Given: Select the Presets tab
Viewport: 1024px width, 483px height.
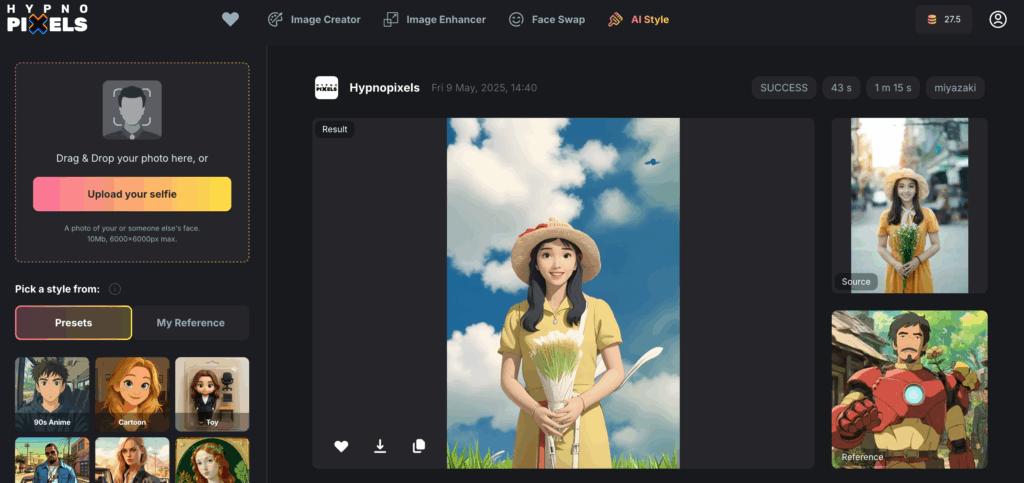Looking at the screenshot, I should coord(73,322).
